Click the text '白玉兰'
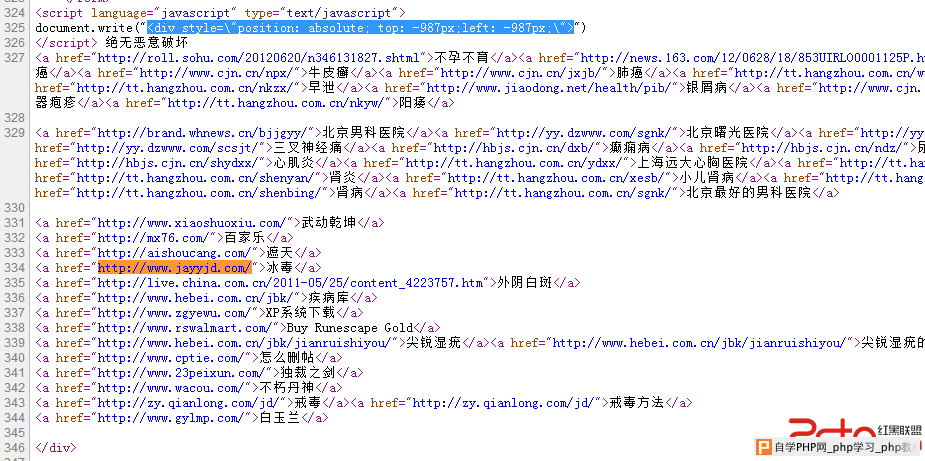The width and height of the screenshot is (925, 461). 280,418
